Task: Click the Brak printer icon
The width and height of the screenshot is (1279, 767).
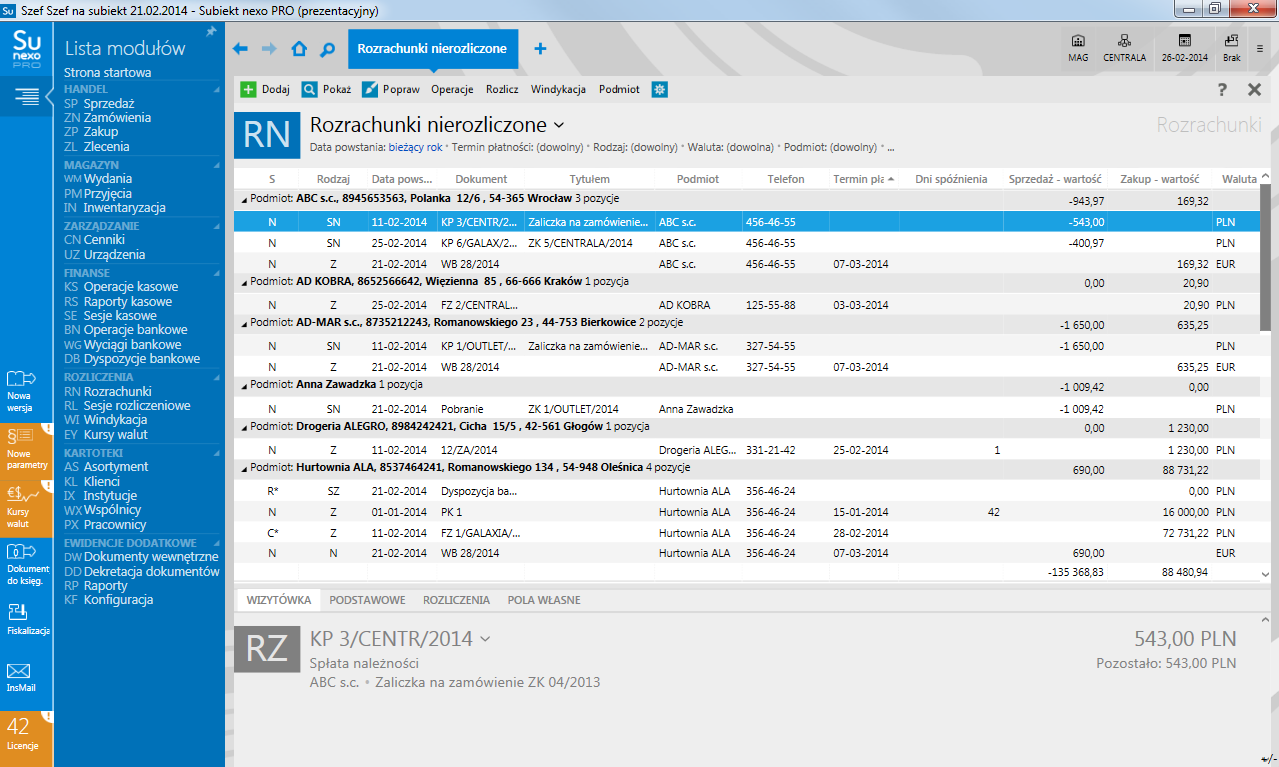Action: coord(1231,48)
